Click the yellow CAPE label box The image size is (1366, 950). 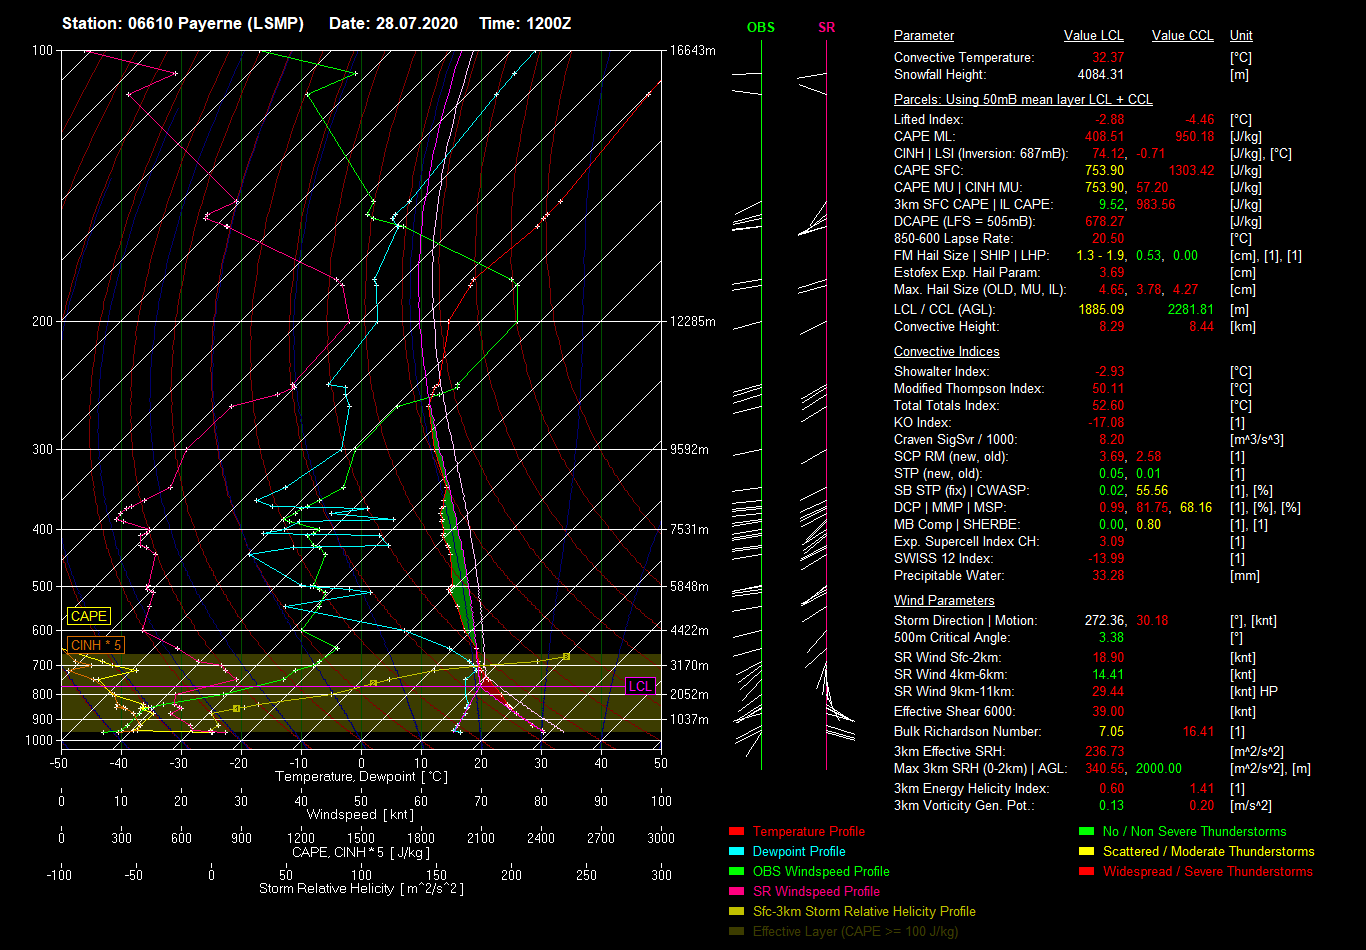(x=89, y=617)
